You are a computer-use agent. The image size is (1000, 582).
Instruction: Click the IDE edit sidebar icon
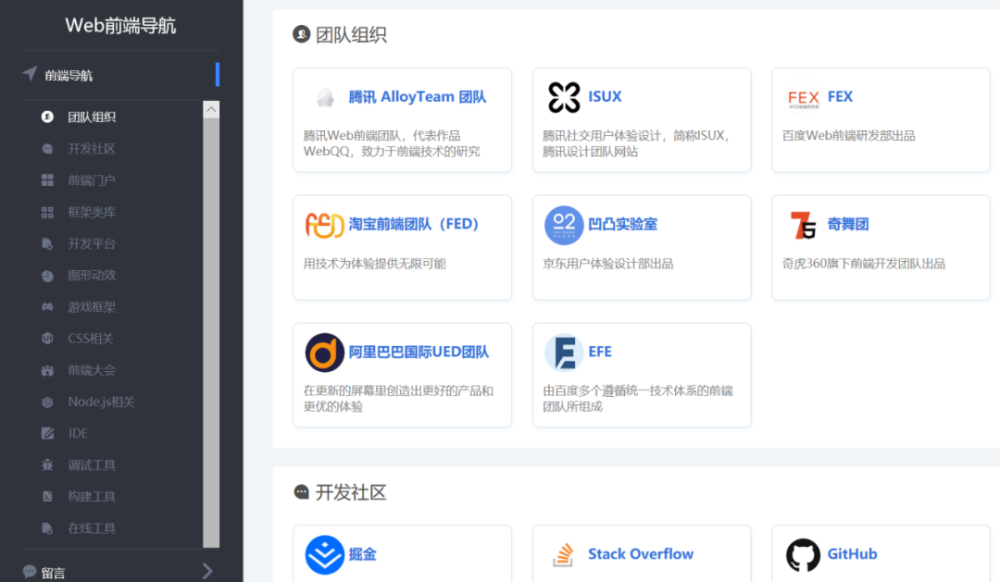coord(47,433)
